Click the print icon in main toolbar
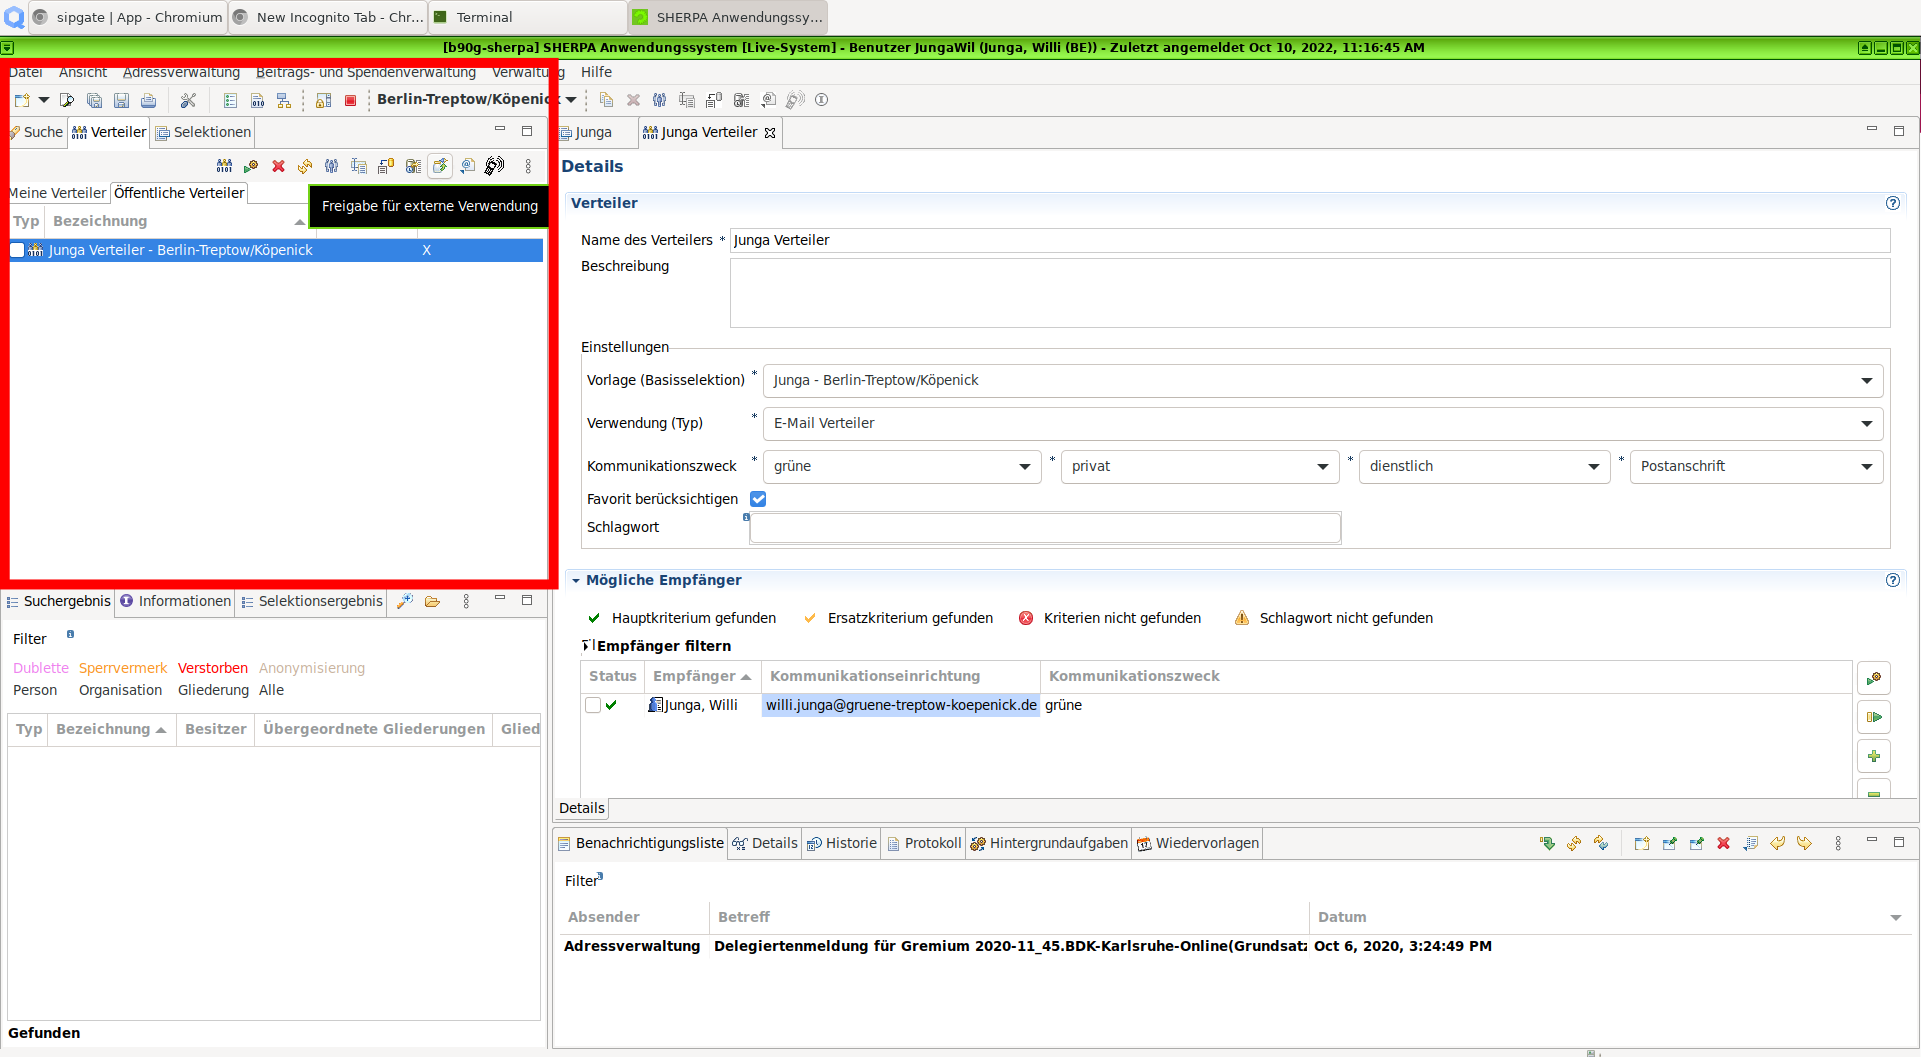 (148, 100)
